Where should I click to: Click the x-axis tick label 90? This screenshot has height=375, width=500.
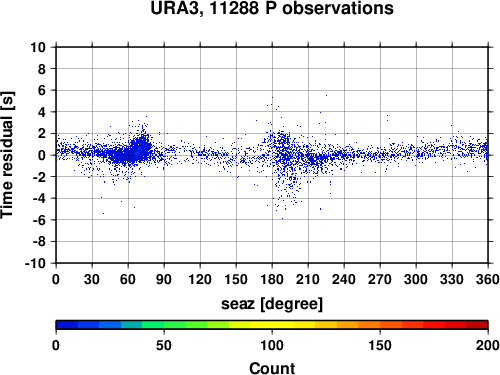point(164,279)
